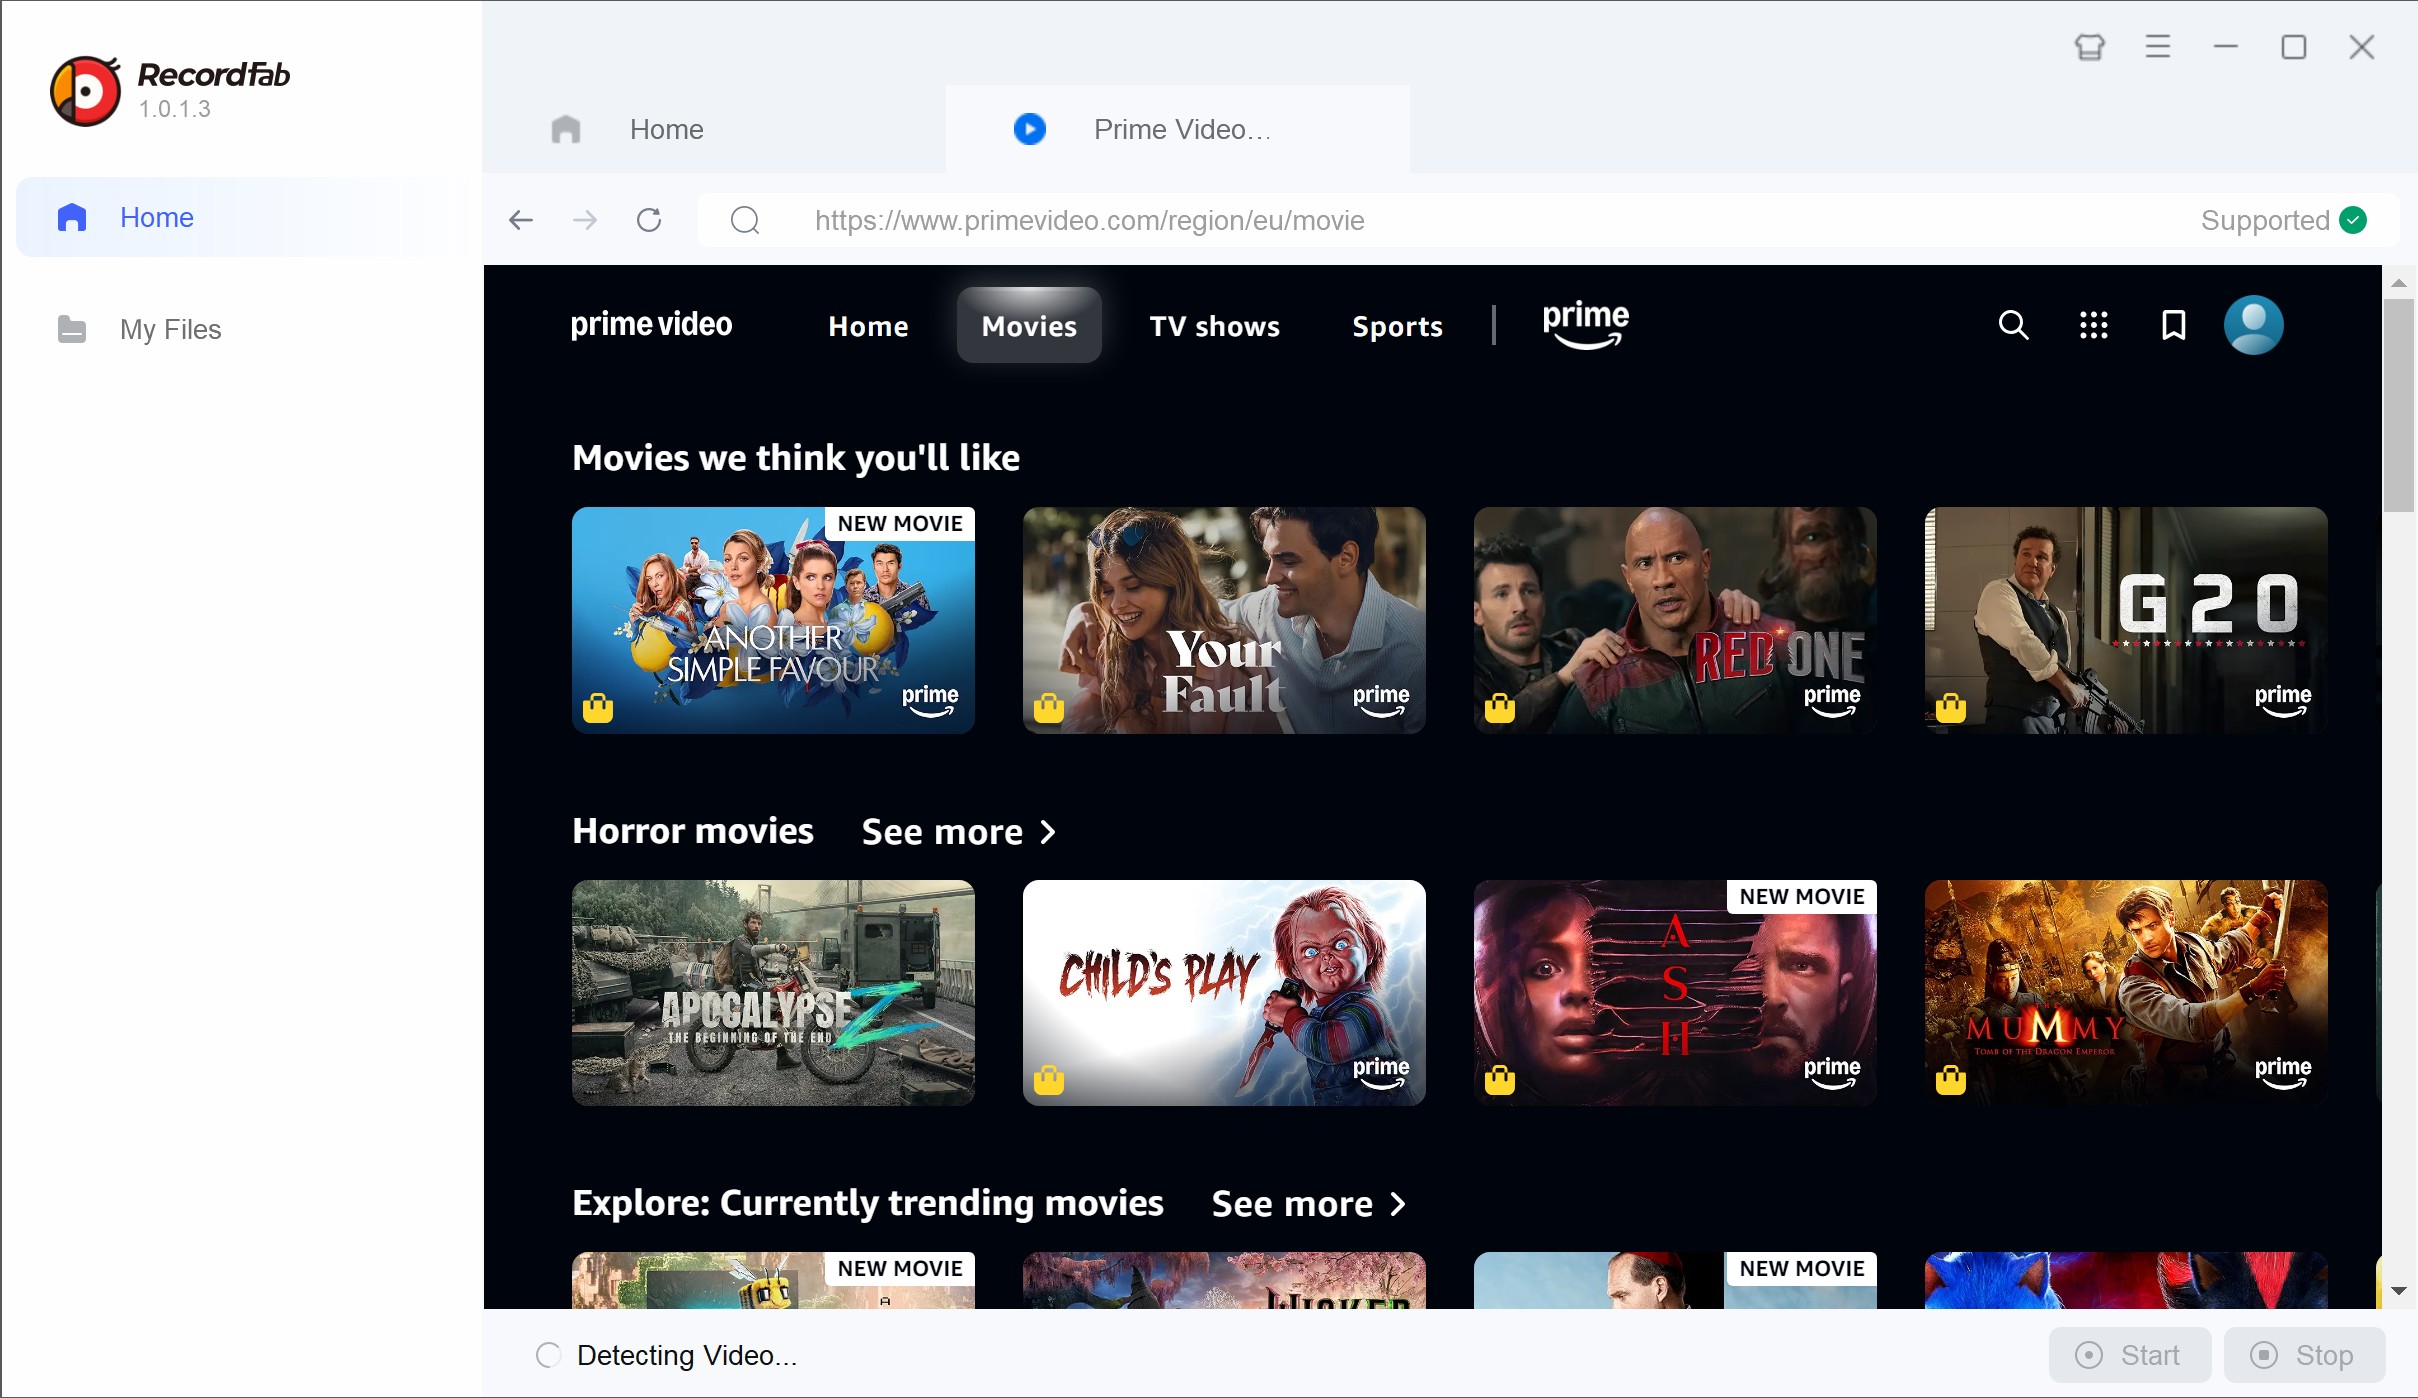This screenshot has width=2418, height=1398.
Task: Open Home in Prime Video navigation
Action: tap(868, 326)
